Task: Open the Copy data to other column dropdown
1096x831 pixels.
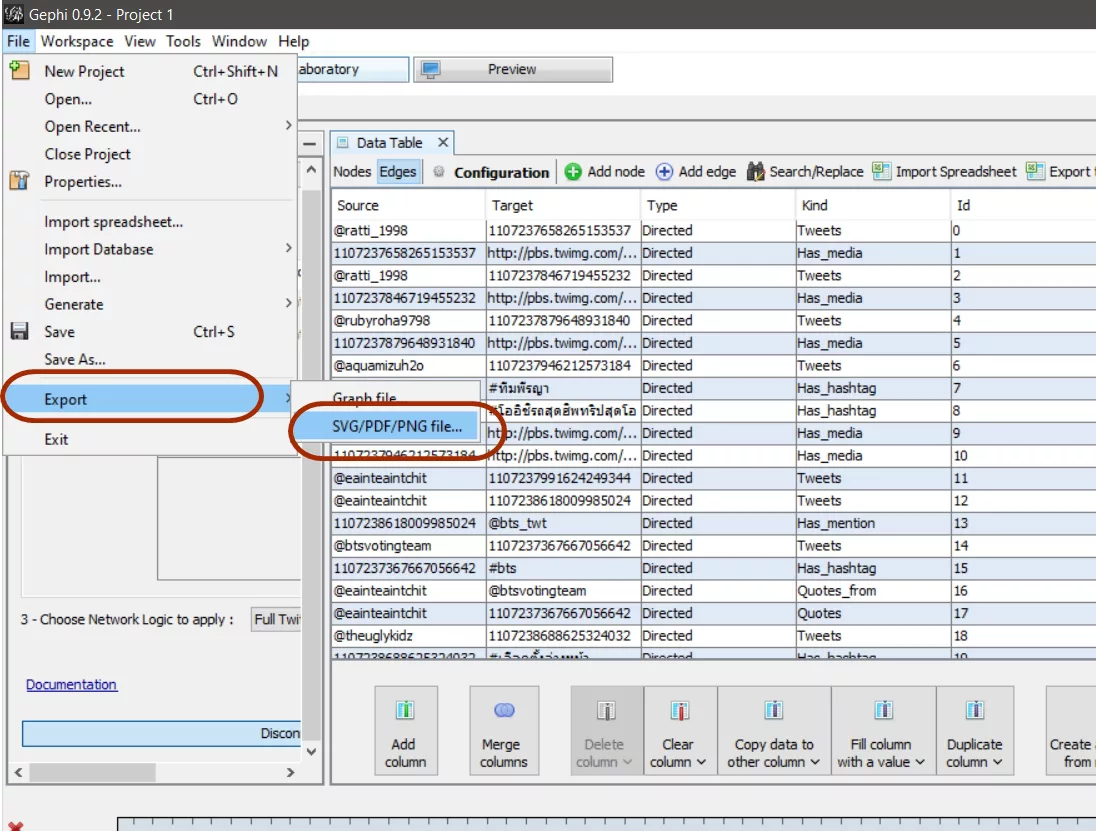Action: tap(815, 763)
